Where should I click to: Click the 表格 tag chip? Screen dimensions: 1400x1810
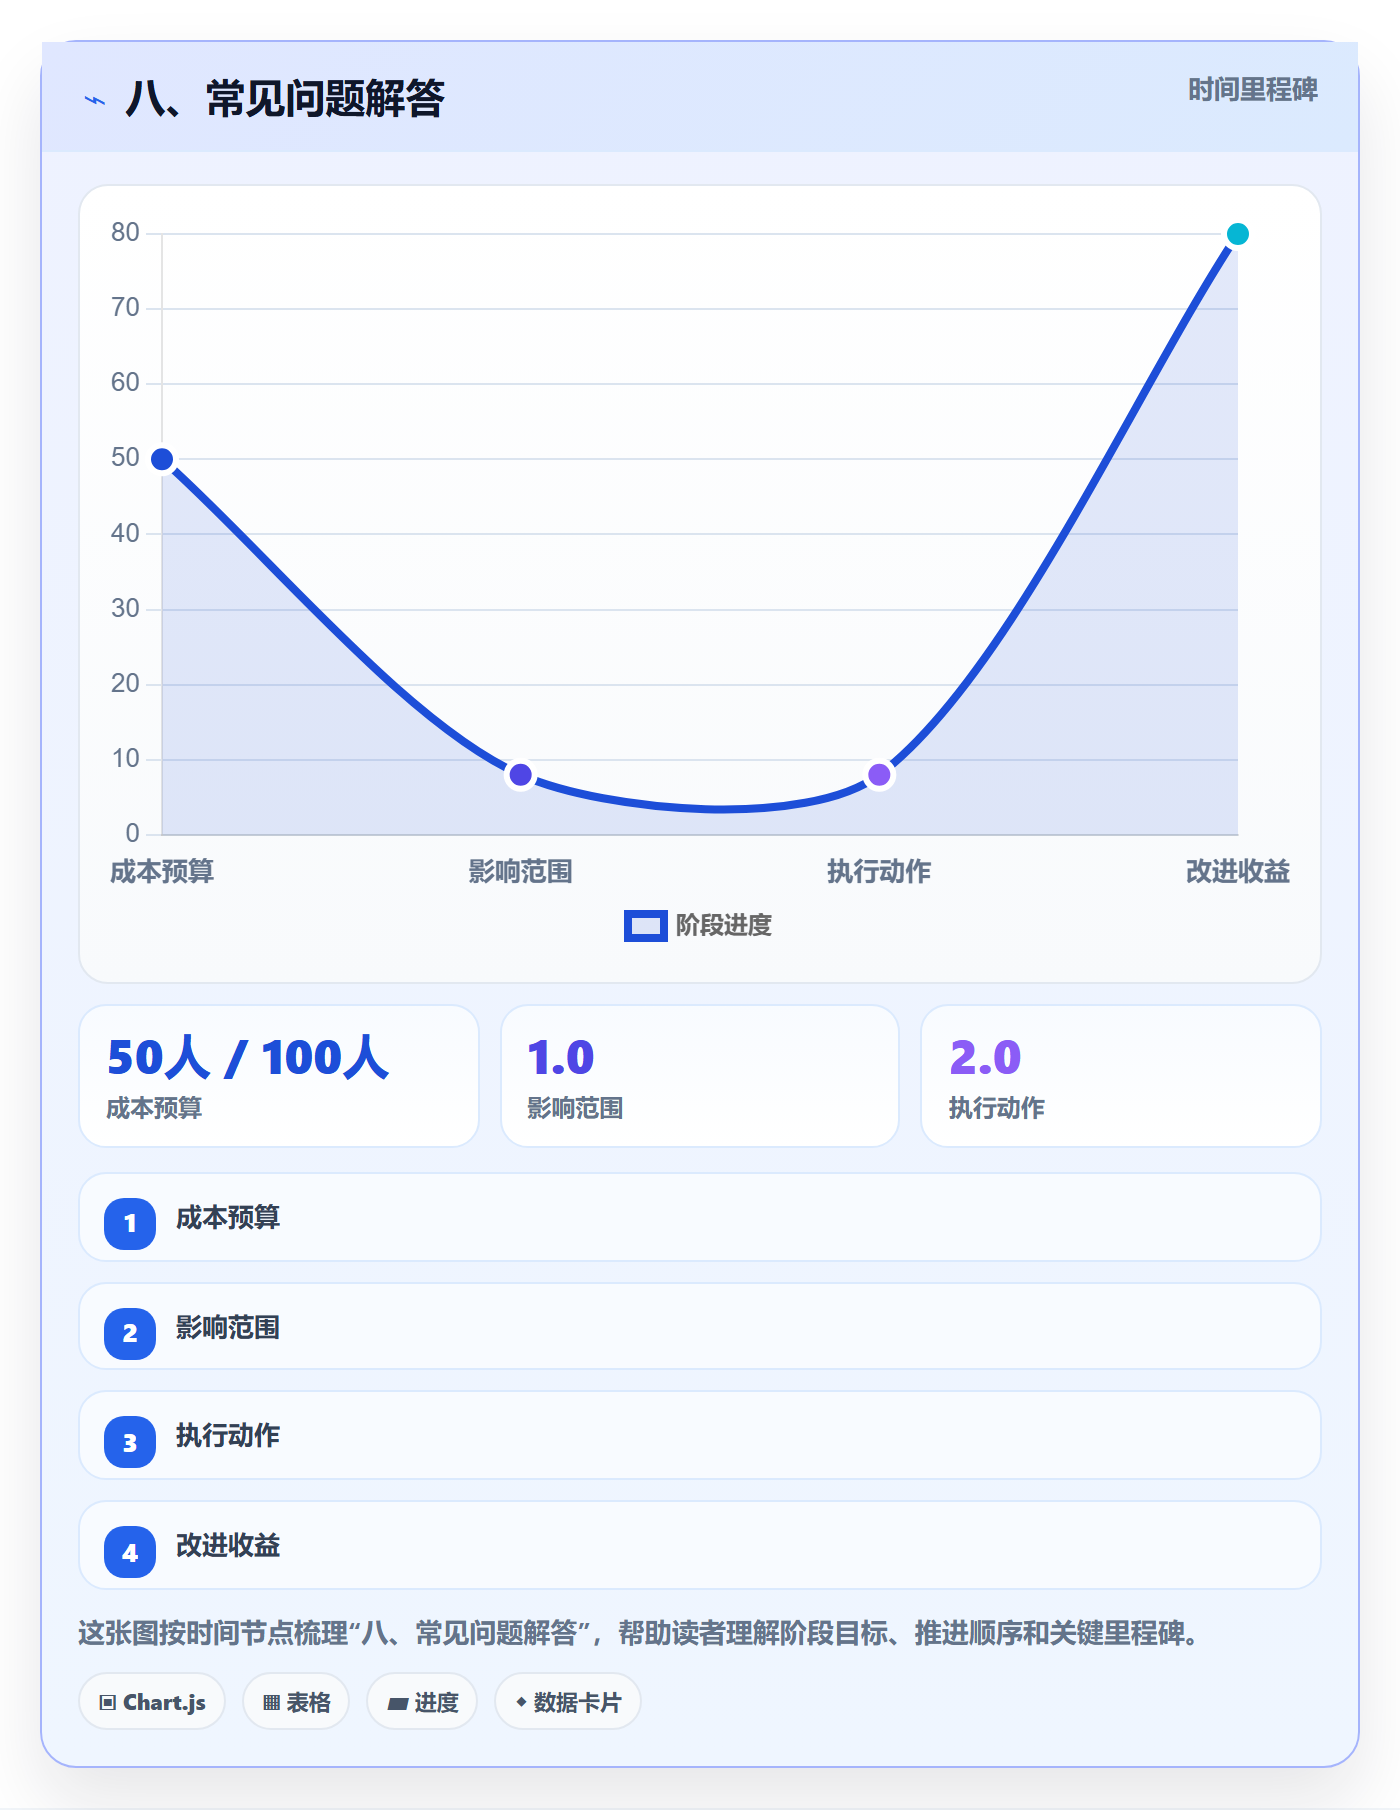point(296,1702)
